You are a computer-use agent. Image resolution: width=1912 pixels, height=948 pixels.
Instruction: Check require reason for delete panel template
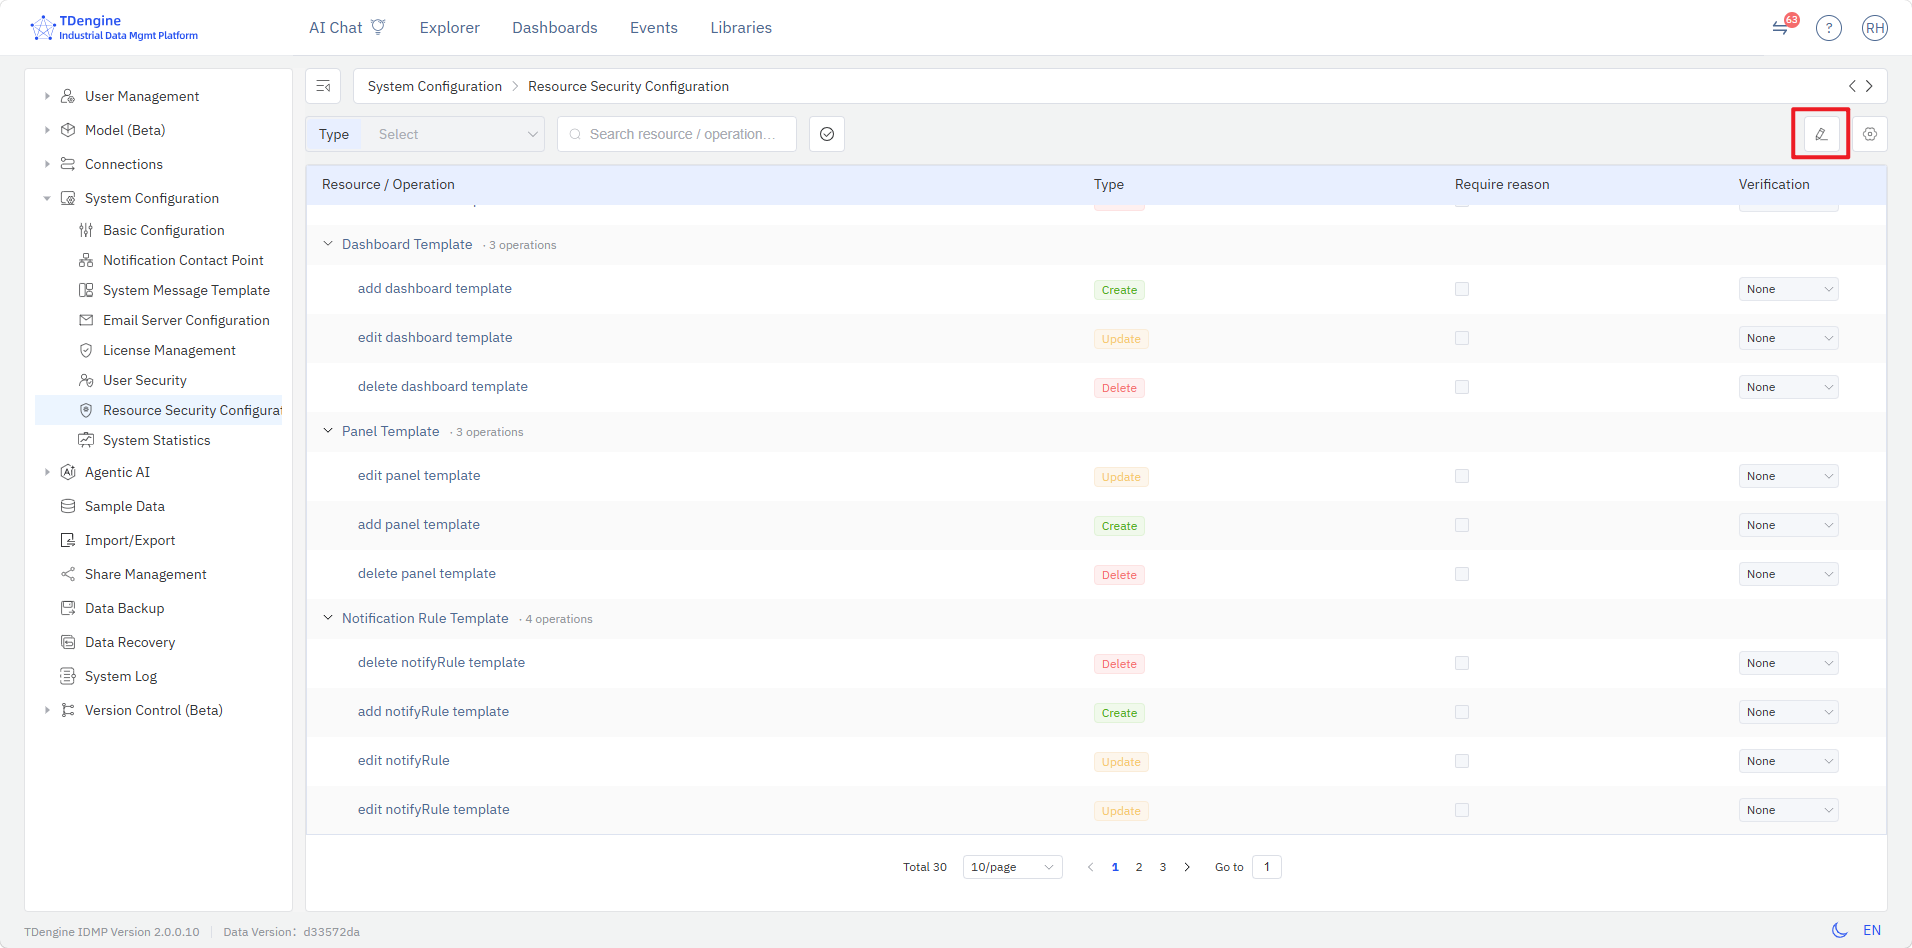(x=1462, y=574)
